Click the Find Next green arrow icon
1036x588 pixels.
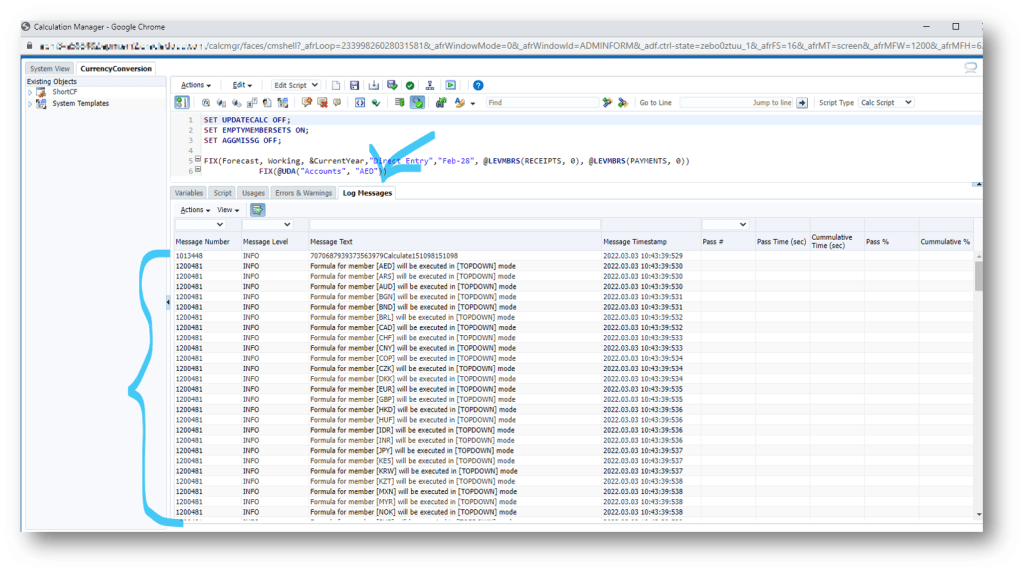click(x=607, y=102)
